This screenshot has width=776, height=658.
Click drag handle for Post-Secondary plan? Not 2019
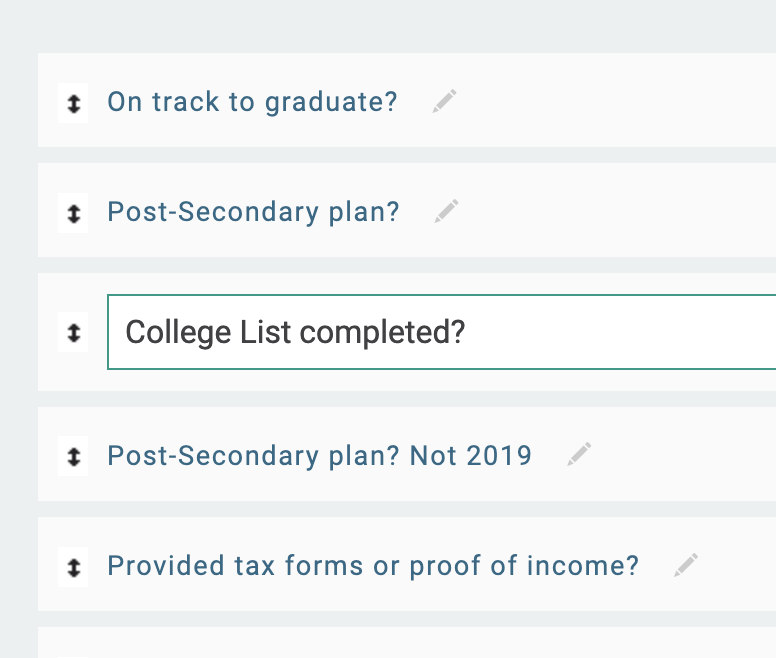[x=73, y=457]
